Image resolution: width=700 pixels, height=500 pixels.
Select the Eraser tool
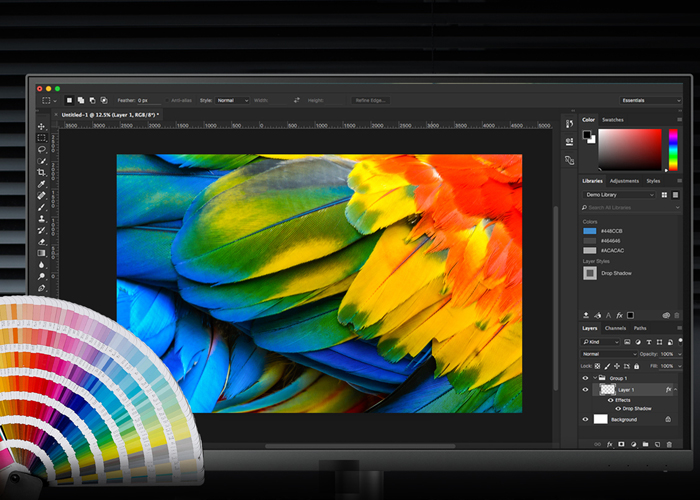click(x=42, y=242)
